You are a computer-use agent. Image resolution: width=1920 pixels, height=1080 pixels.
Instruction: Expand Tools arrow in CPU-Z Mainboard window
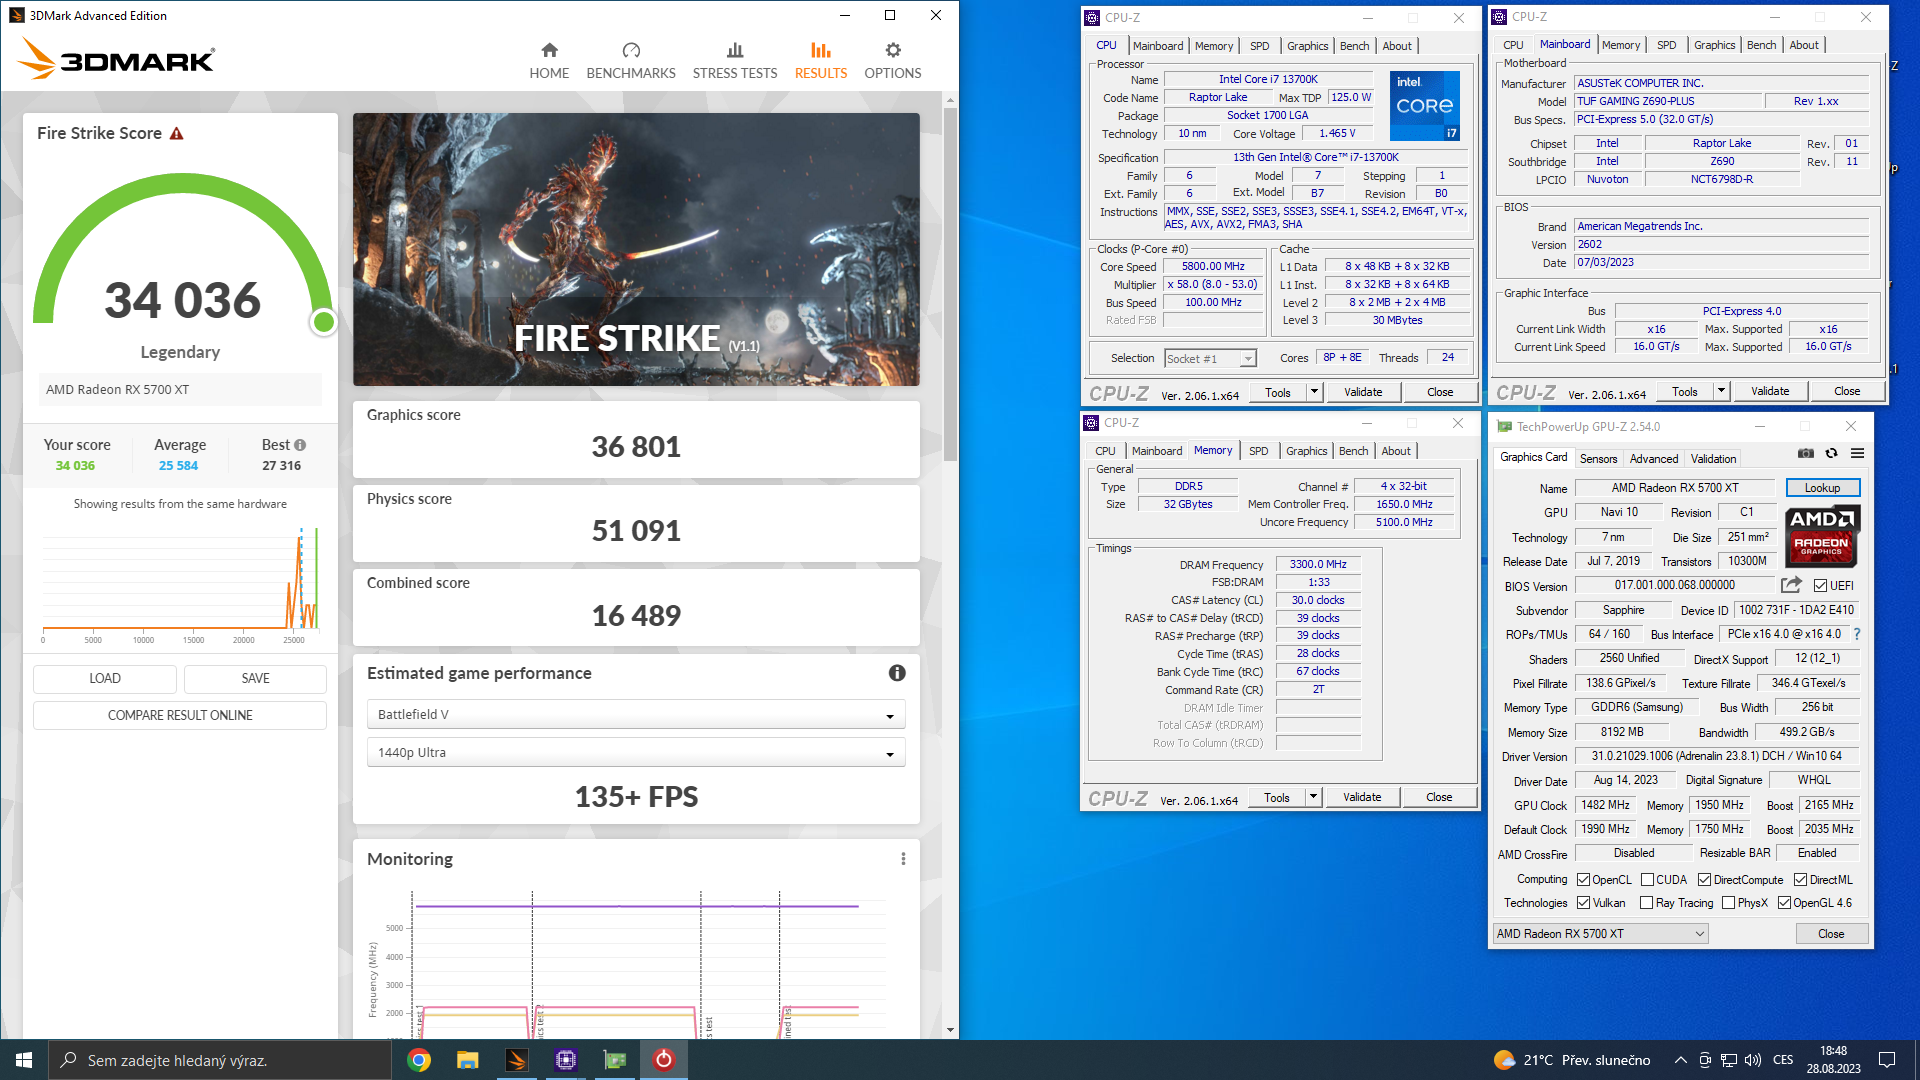pyautogui.click(x=1722, y=391)
